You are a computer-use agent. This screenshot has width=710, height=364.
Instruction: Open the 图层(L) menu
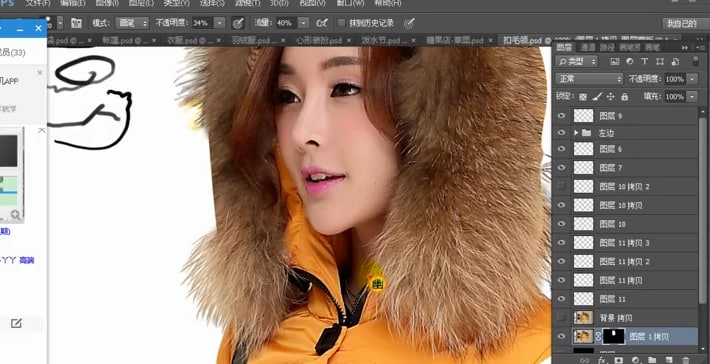141,4
